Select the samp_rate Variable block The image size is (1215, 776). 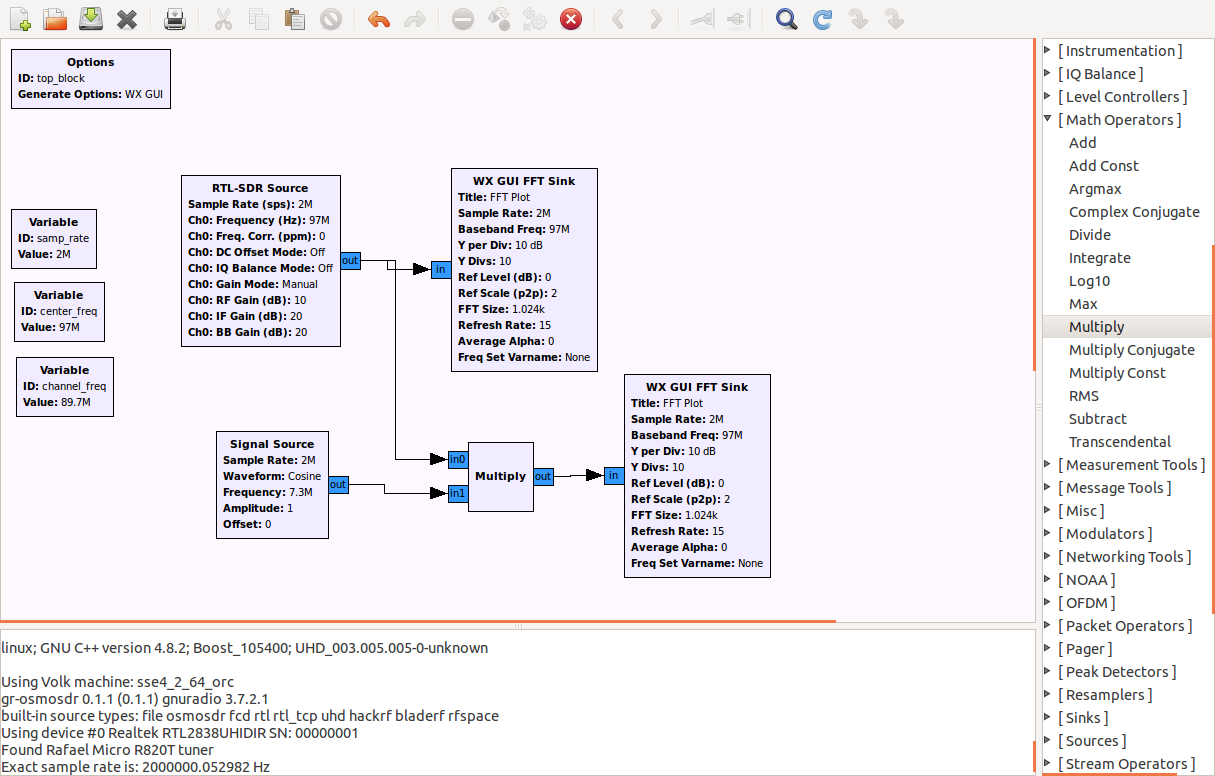[x=54, y=239]
